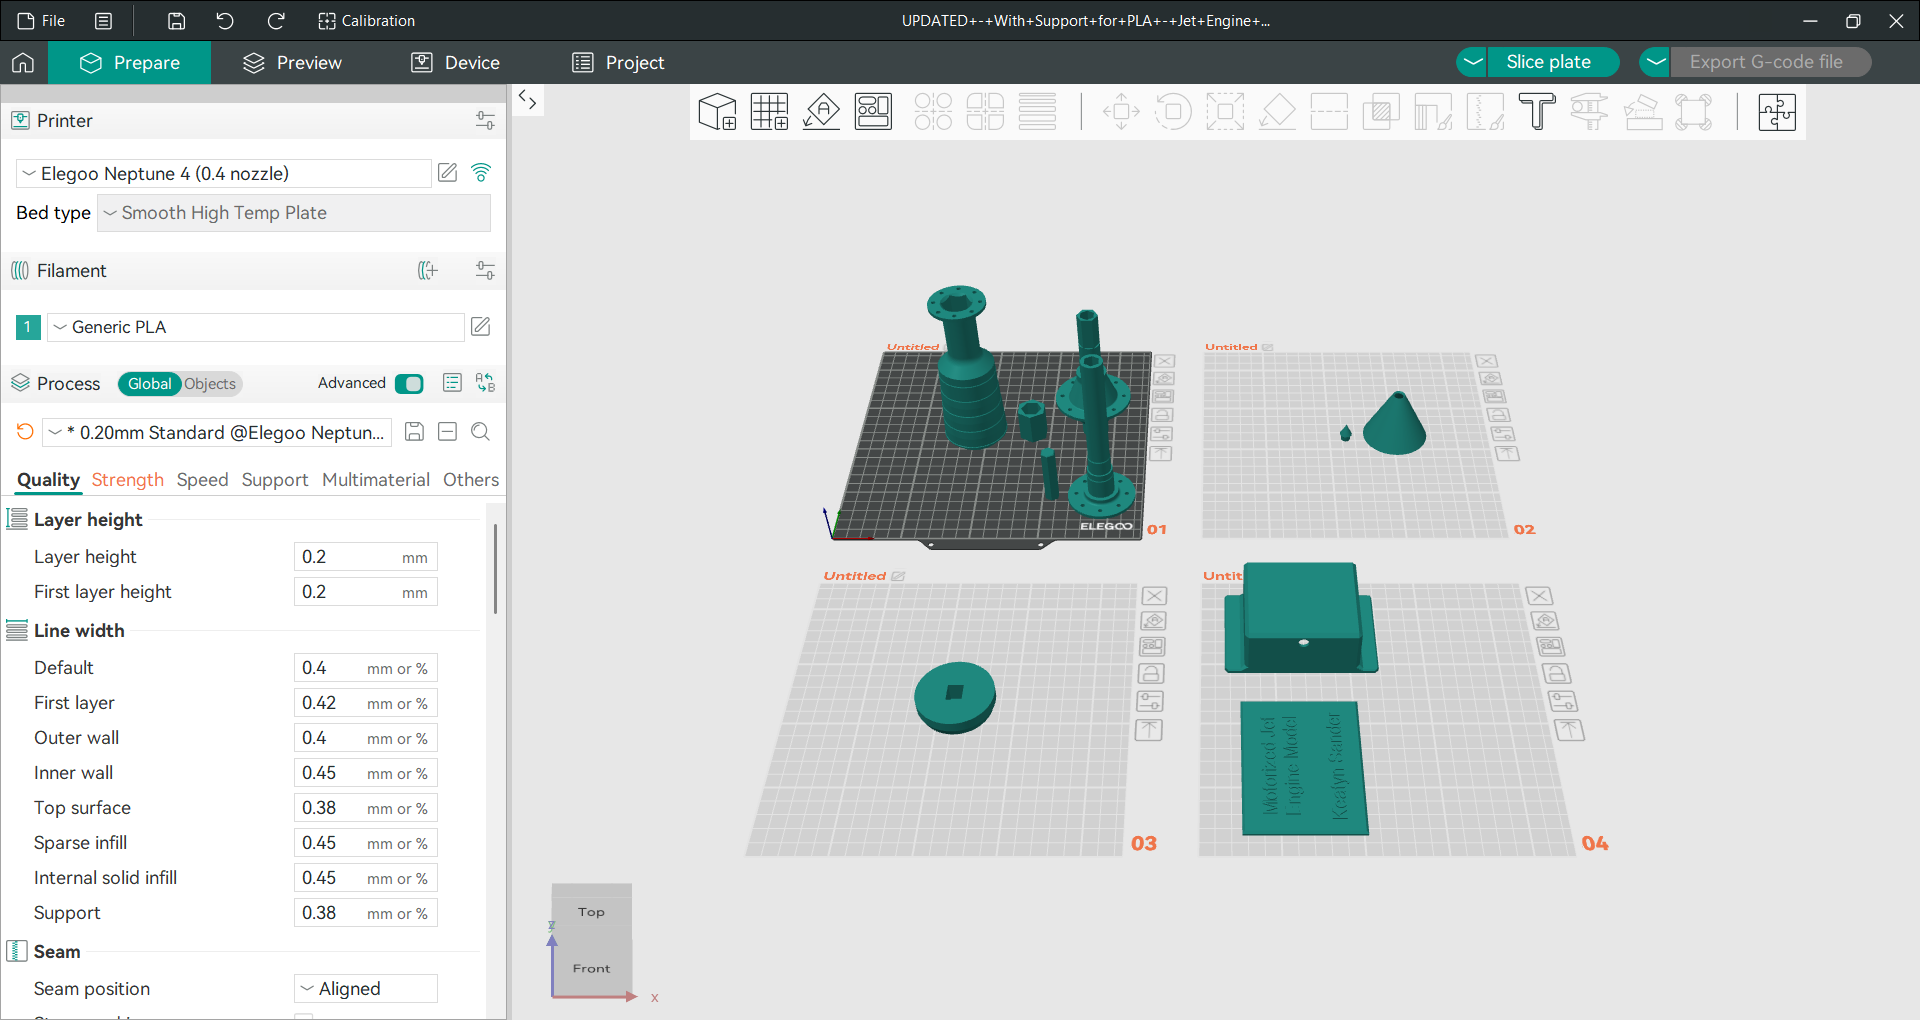Search process settings with magnifier icon
This screenshot has height=1020, width=1920.
[x=480, y=432]
